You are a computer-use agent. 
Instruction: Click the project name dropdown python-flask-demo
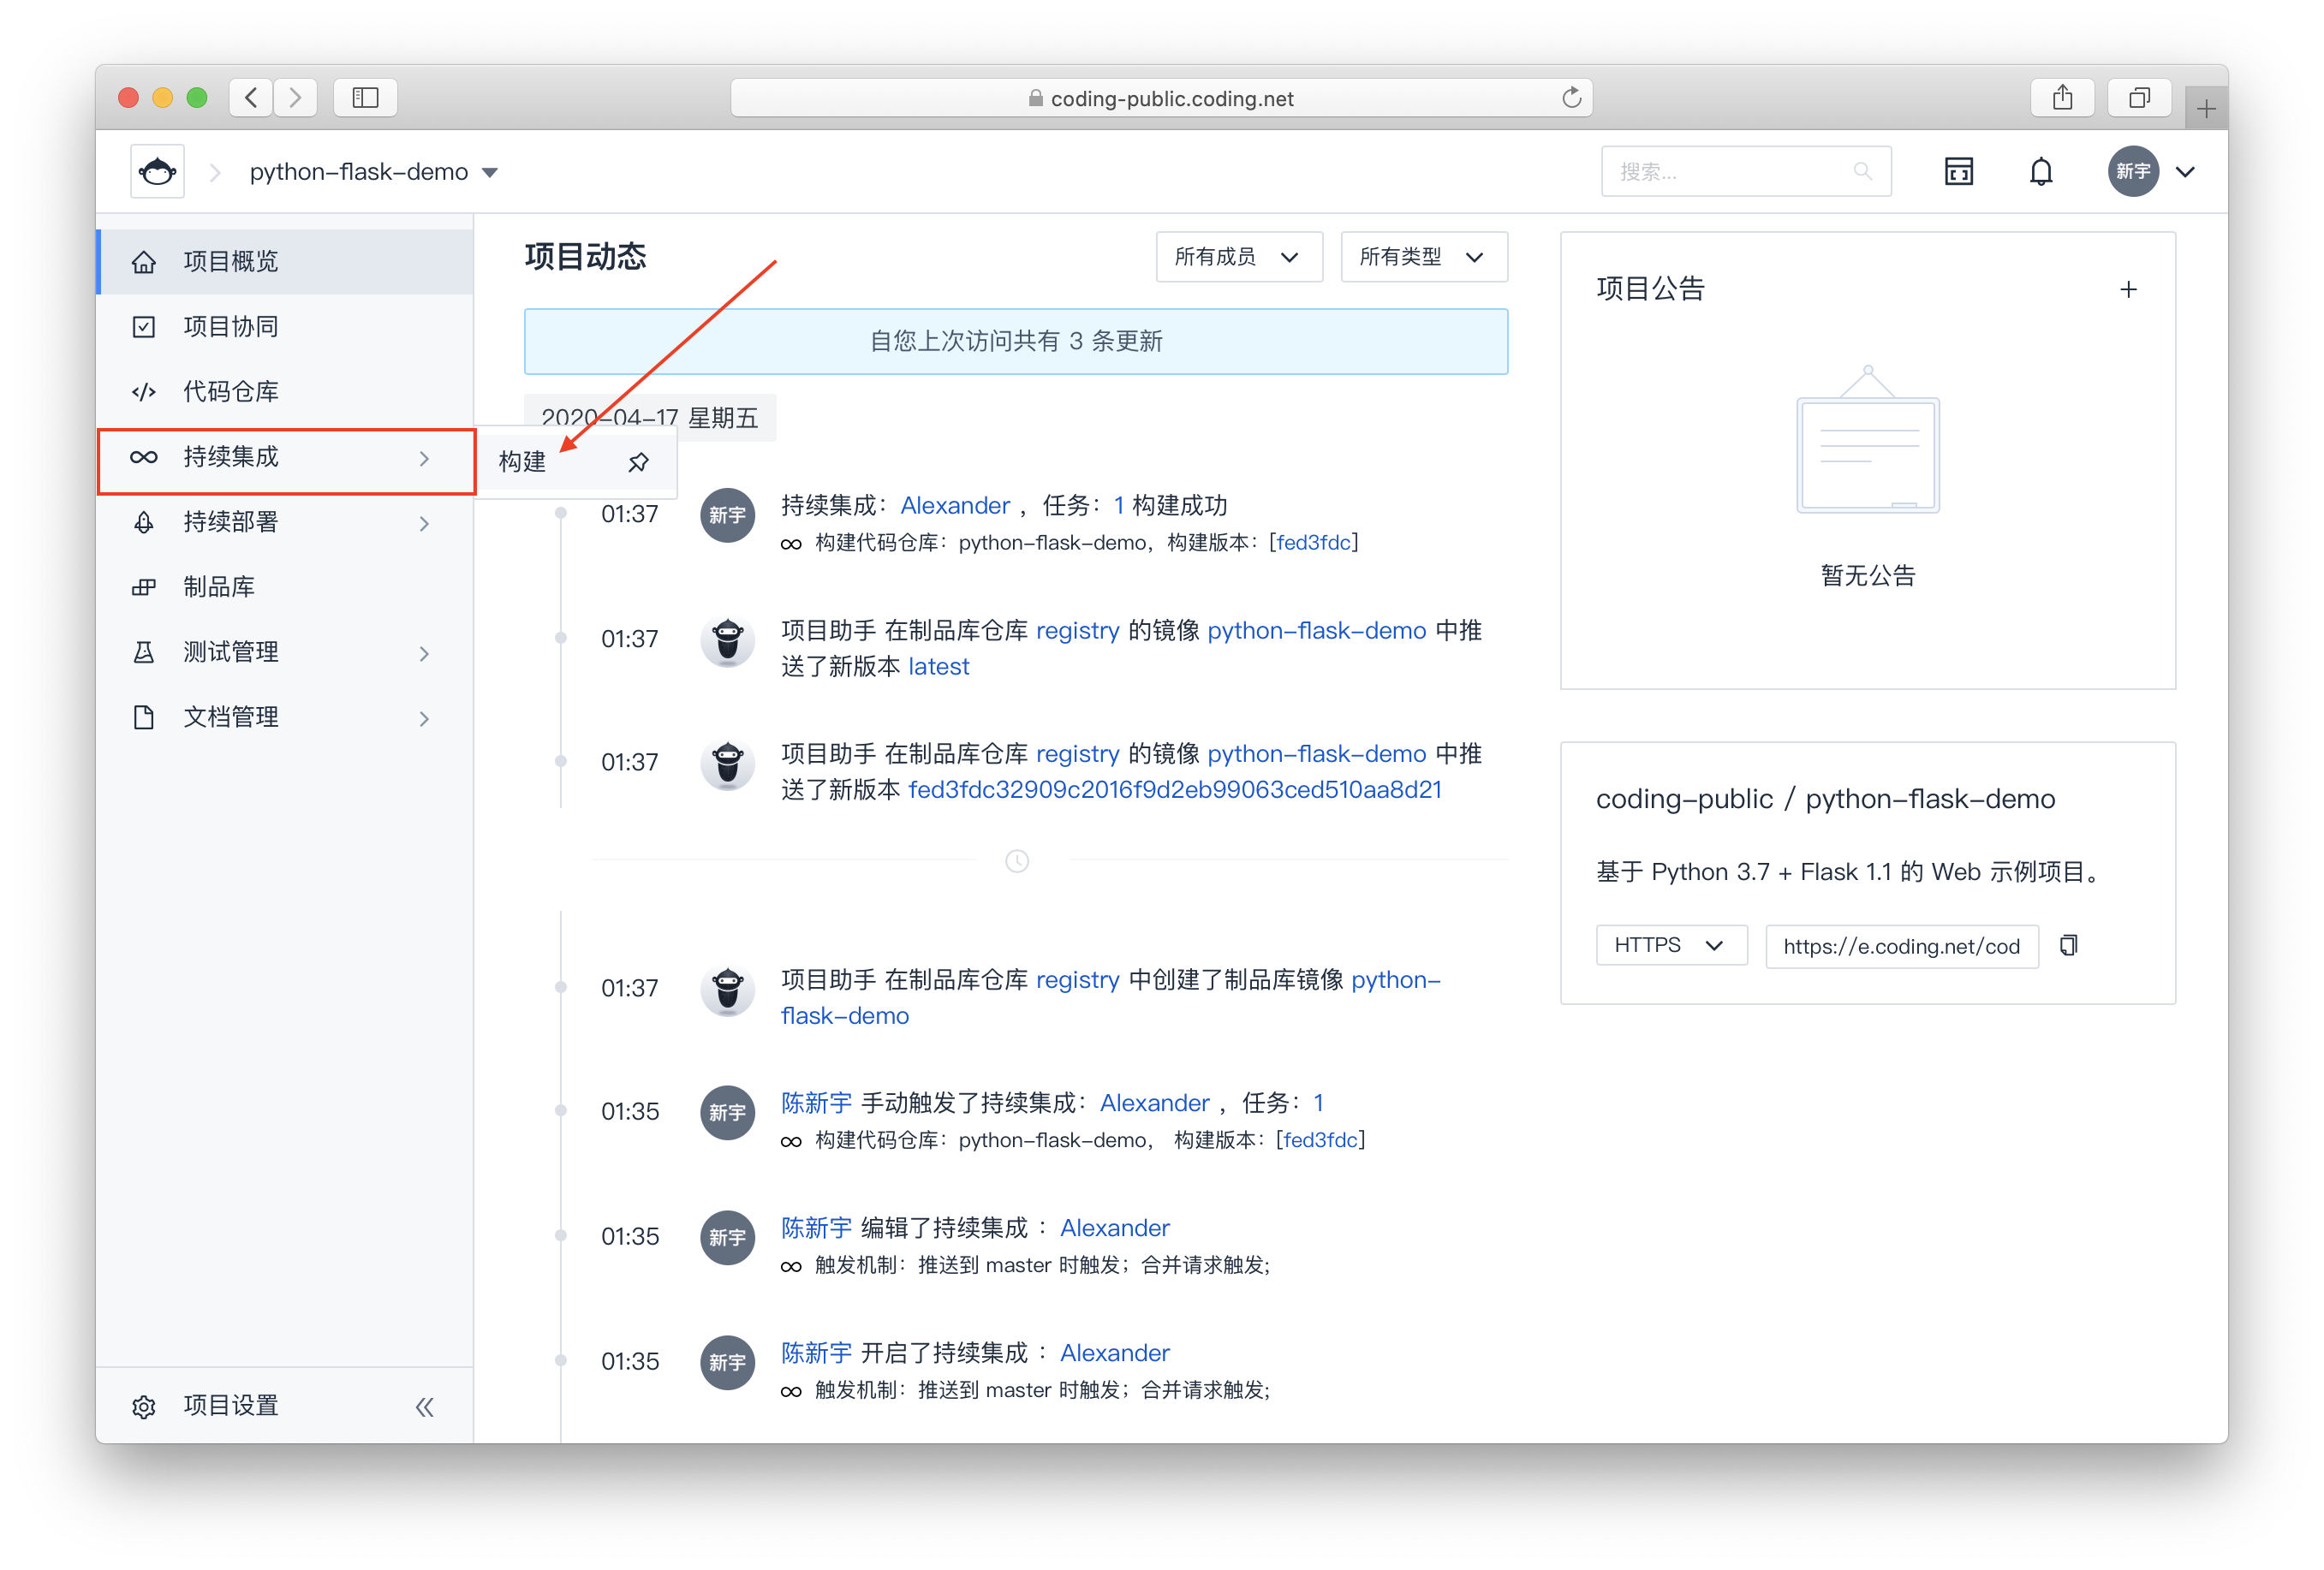pos(369,171)
